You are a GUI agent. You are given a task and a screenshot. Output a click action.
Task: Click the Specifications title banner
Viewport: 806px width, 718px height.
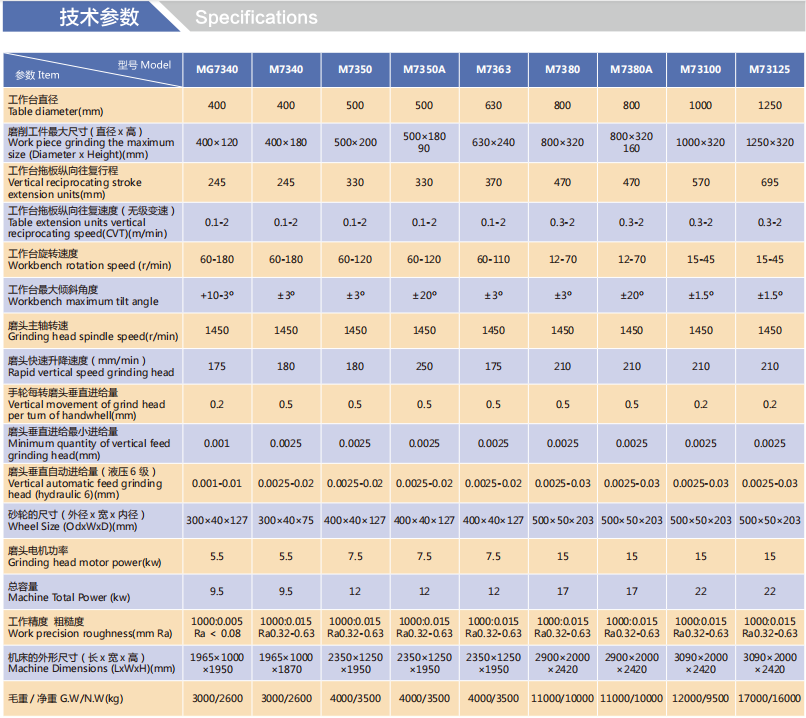256,18
